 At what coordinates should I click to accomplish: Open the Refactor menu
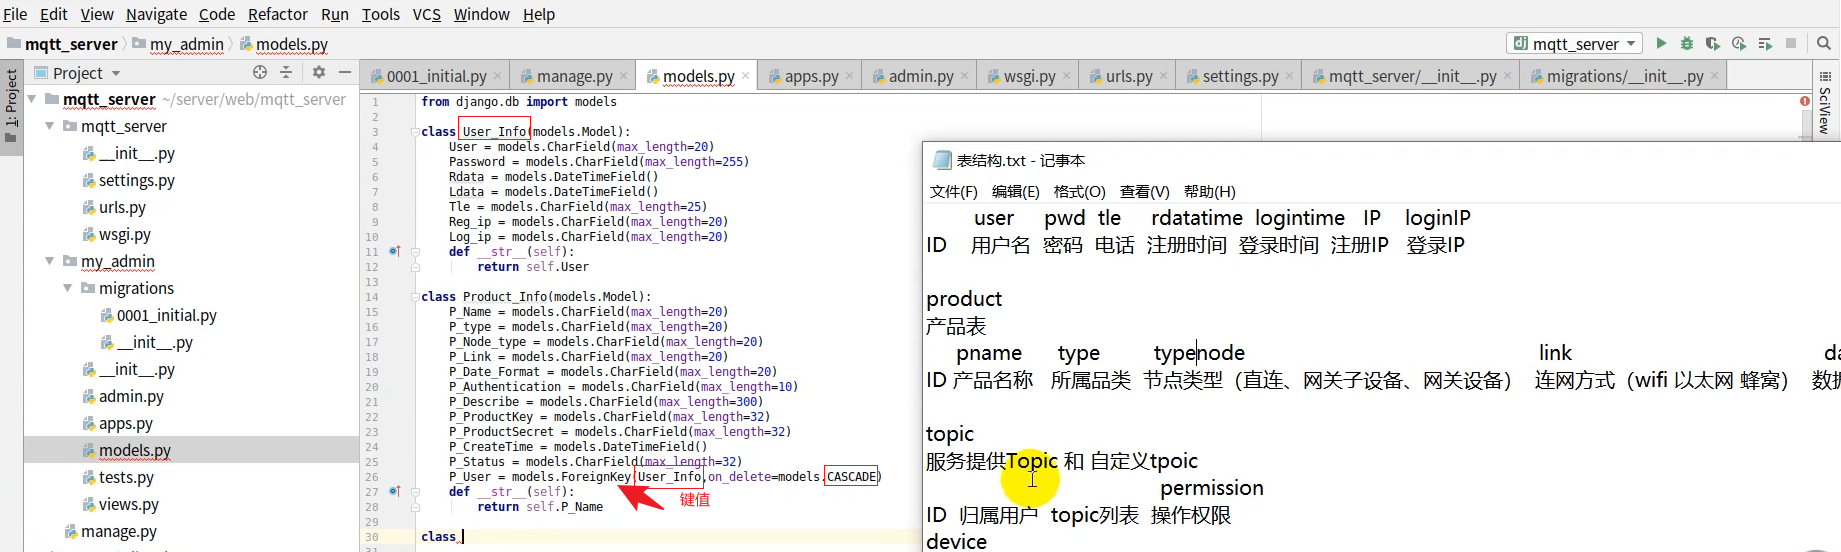point(278,14)
